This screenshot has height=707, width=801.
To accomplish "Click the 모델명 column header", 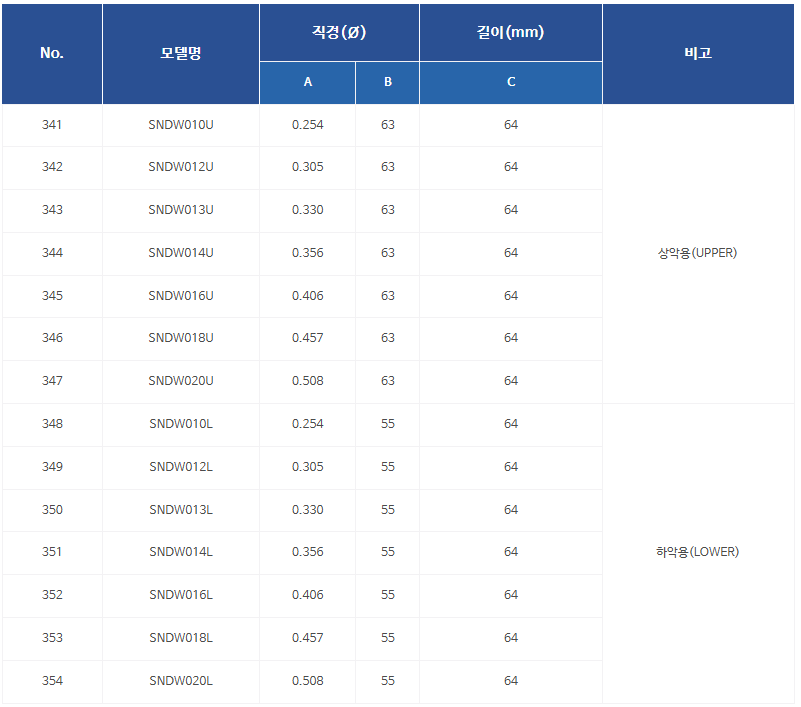I will click(181, 53).
